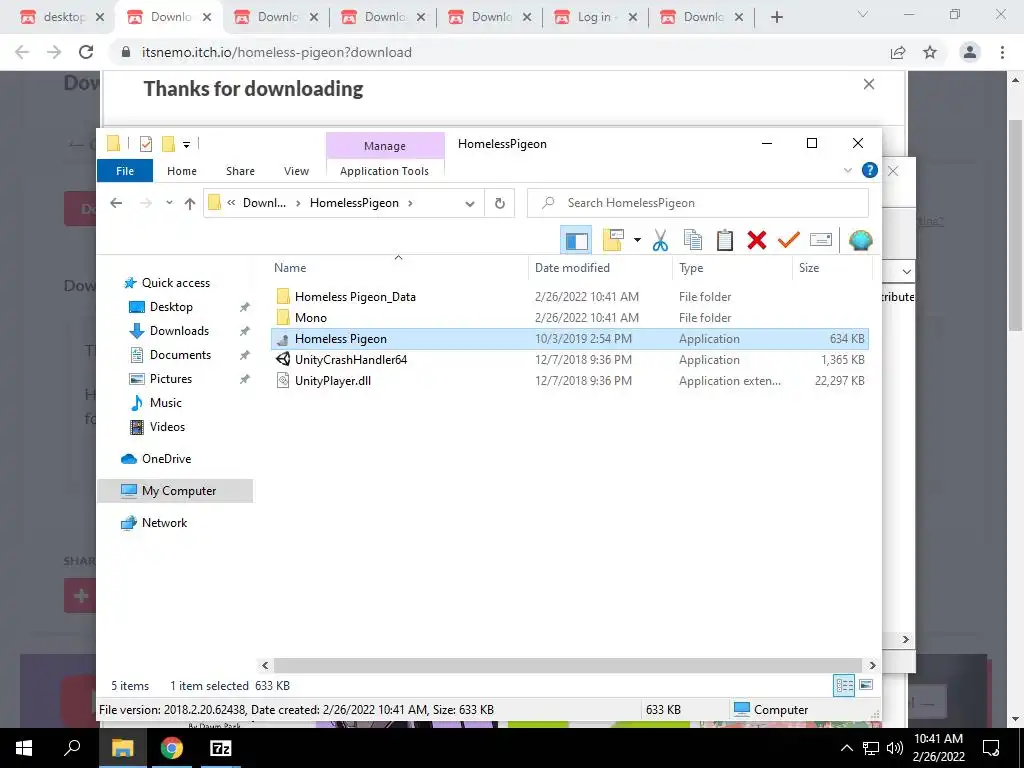Open Explorer help question mark
This screenshot has height=768, width=1024.
[x=869, y=170]
